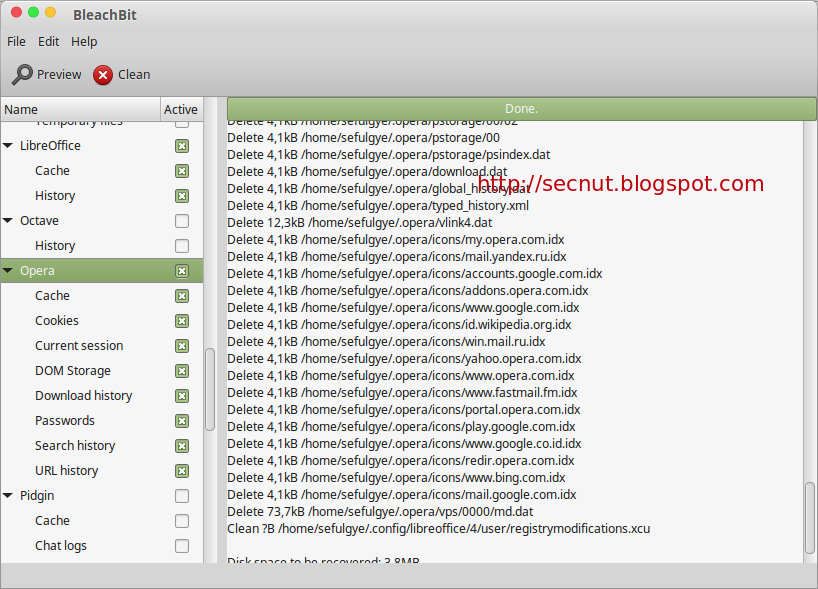Click the vlink4.dat log line

360,223
